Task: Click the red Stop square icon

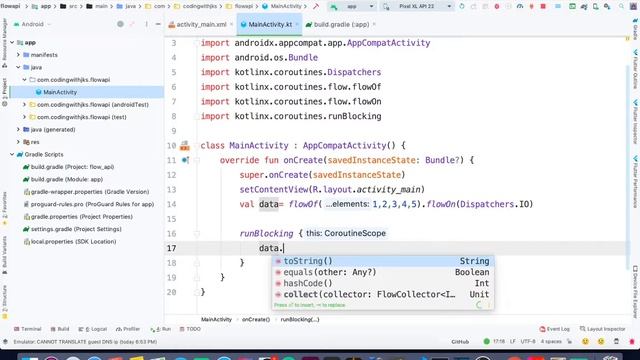Action: [543, 7]
